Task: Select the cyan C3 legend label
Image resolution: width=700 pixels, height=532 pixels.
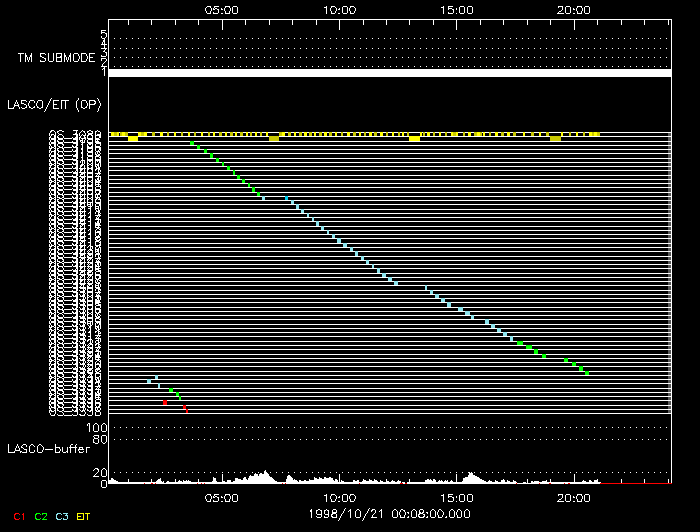Action: click(x=63, y=516)
